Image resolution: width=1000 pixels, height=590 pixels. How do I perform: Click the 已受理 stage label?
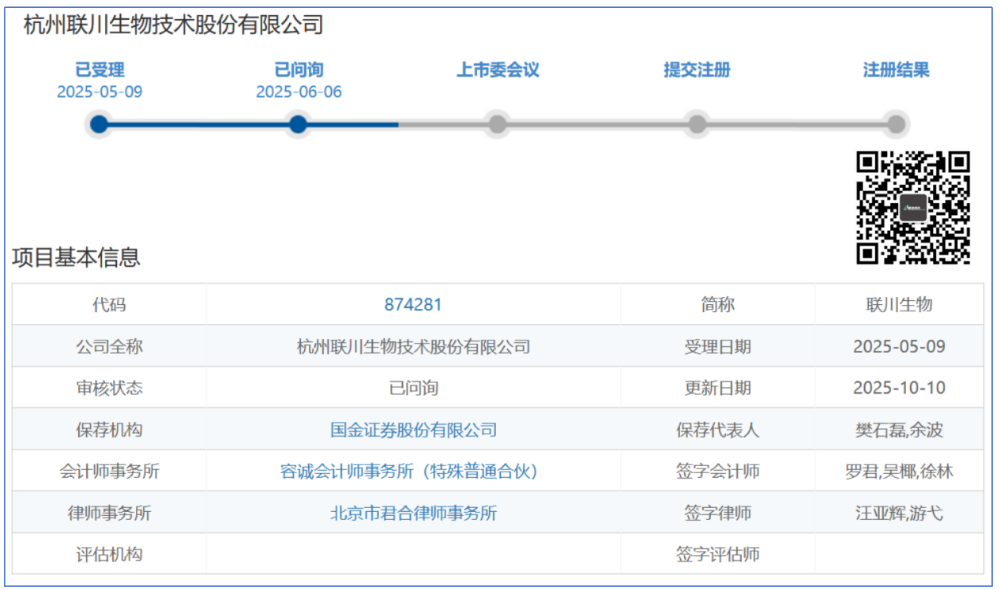point(100,70)
